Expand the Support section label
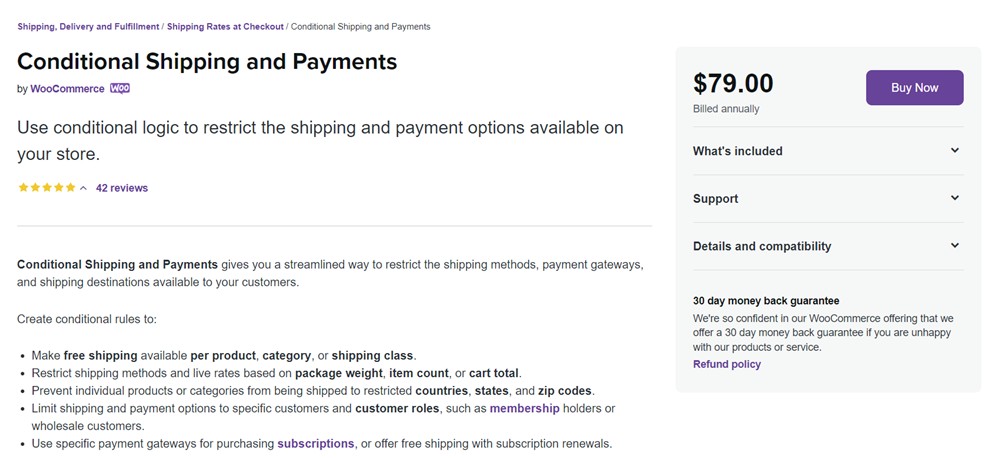The height and width of the screenshot is (458, 1000). pyautogui.click(x=716, y=199)
